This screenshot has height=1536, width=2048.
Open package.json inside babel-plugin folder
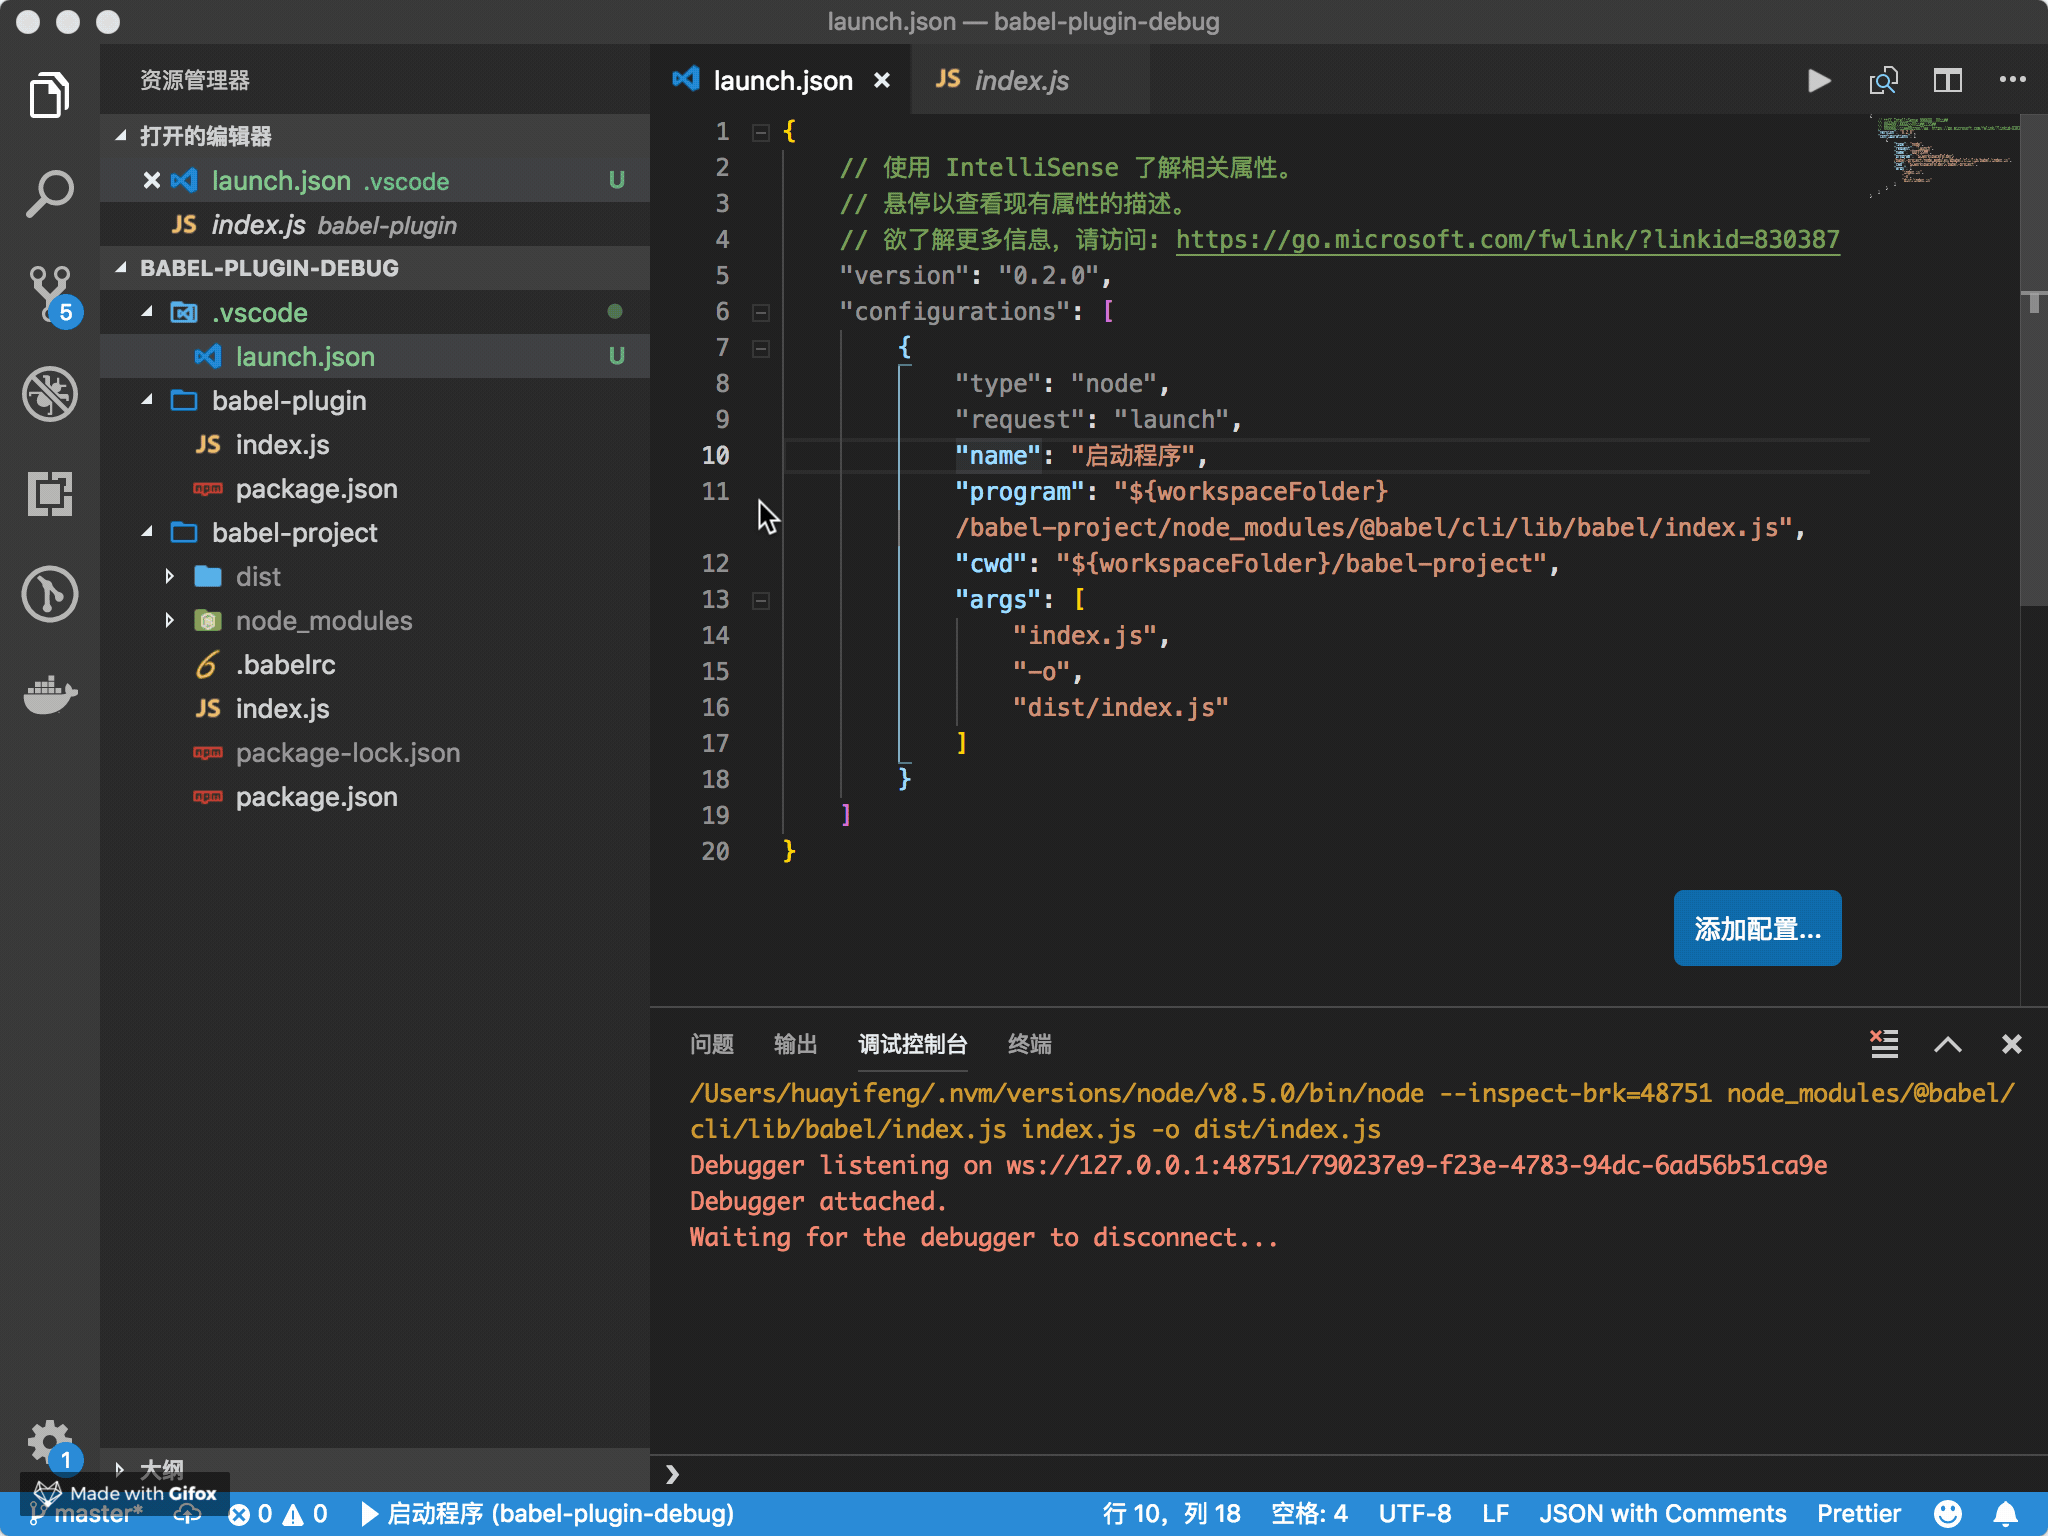click(x=375, y=488)
